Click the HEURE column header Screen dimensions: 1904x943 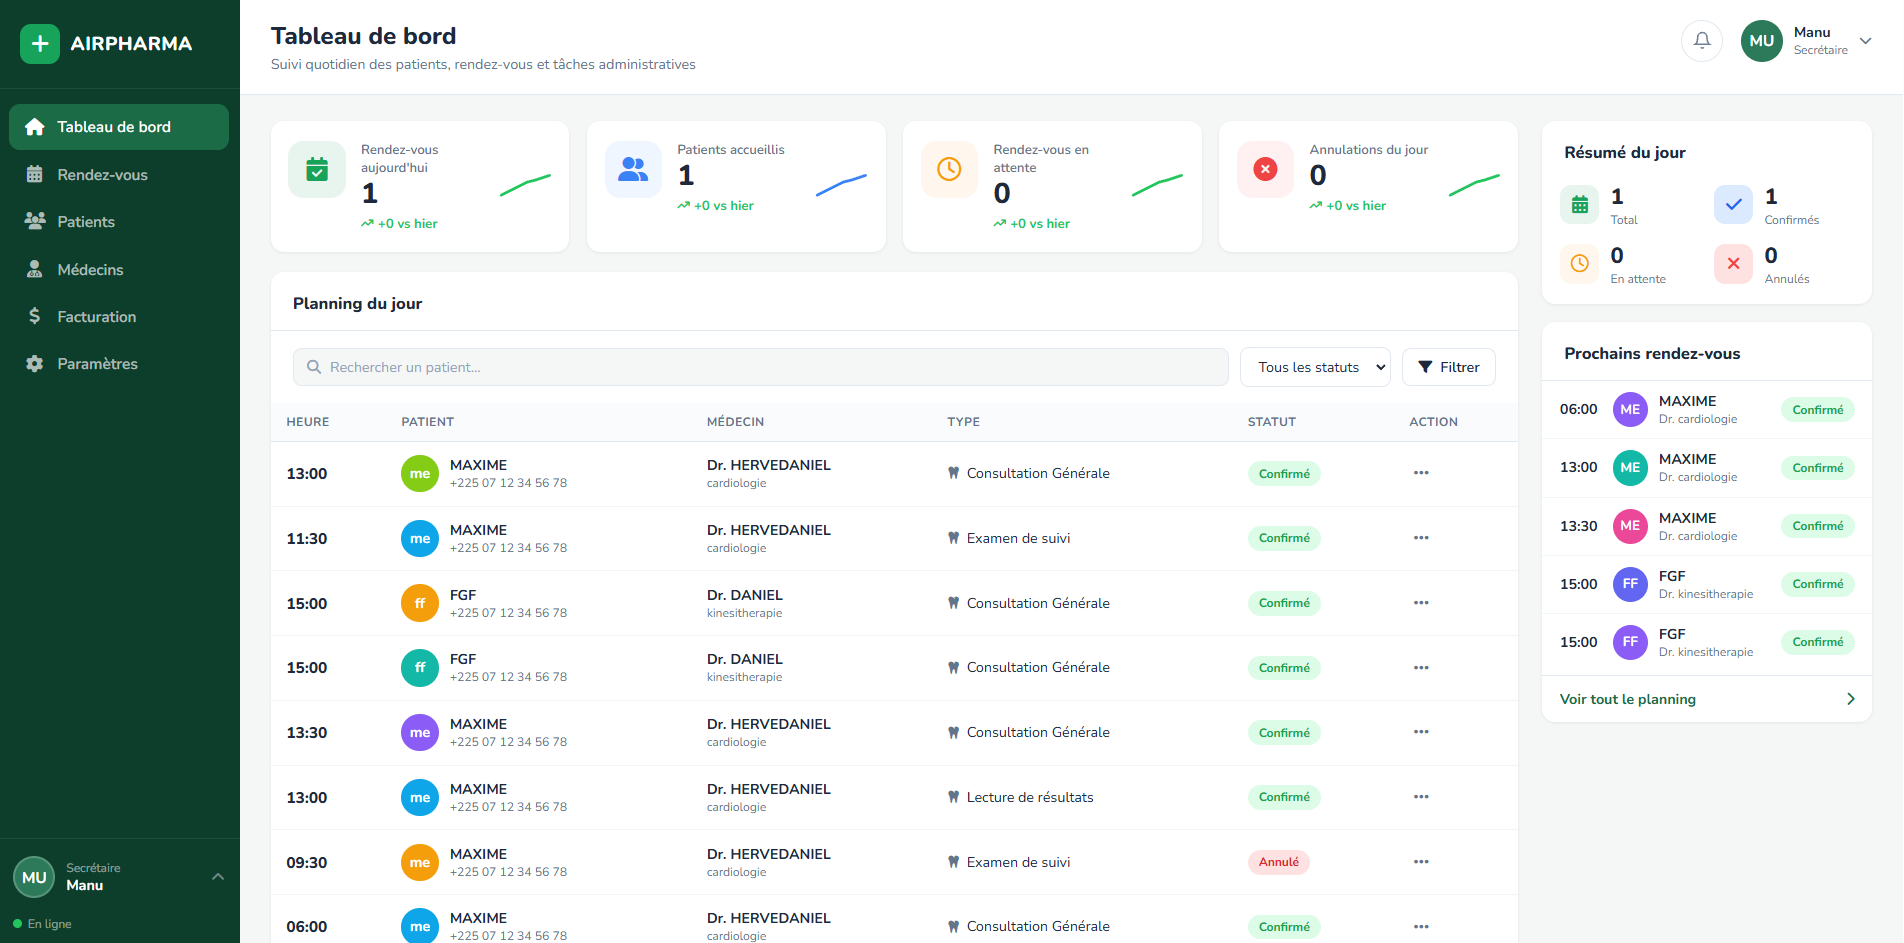308,422
